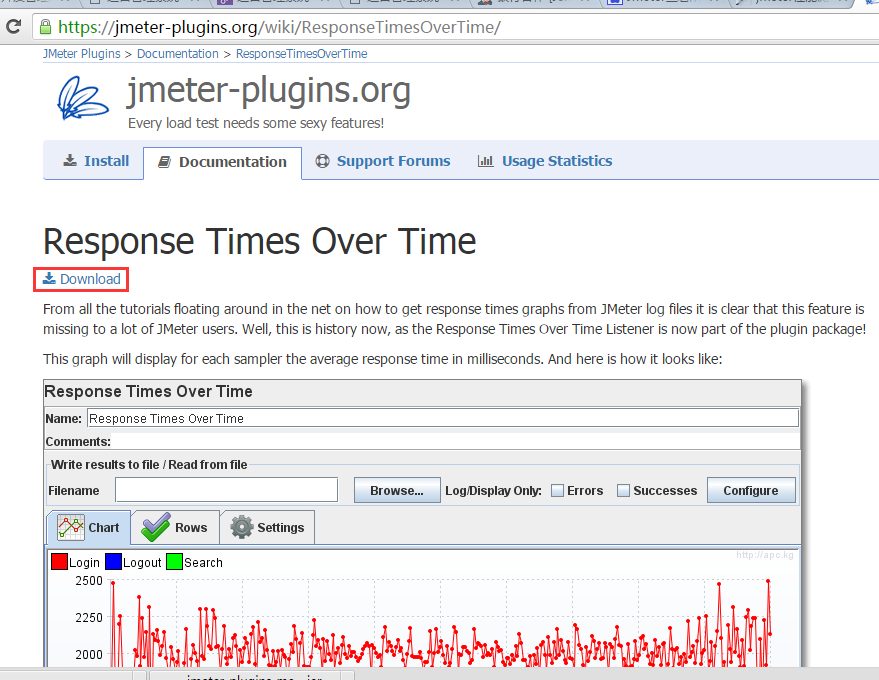Click the Settings tab gear icon
The width and height of the screenshot is (879, 680).
242,527
